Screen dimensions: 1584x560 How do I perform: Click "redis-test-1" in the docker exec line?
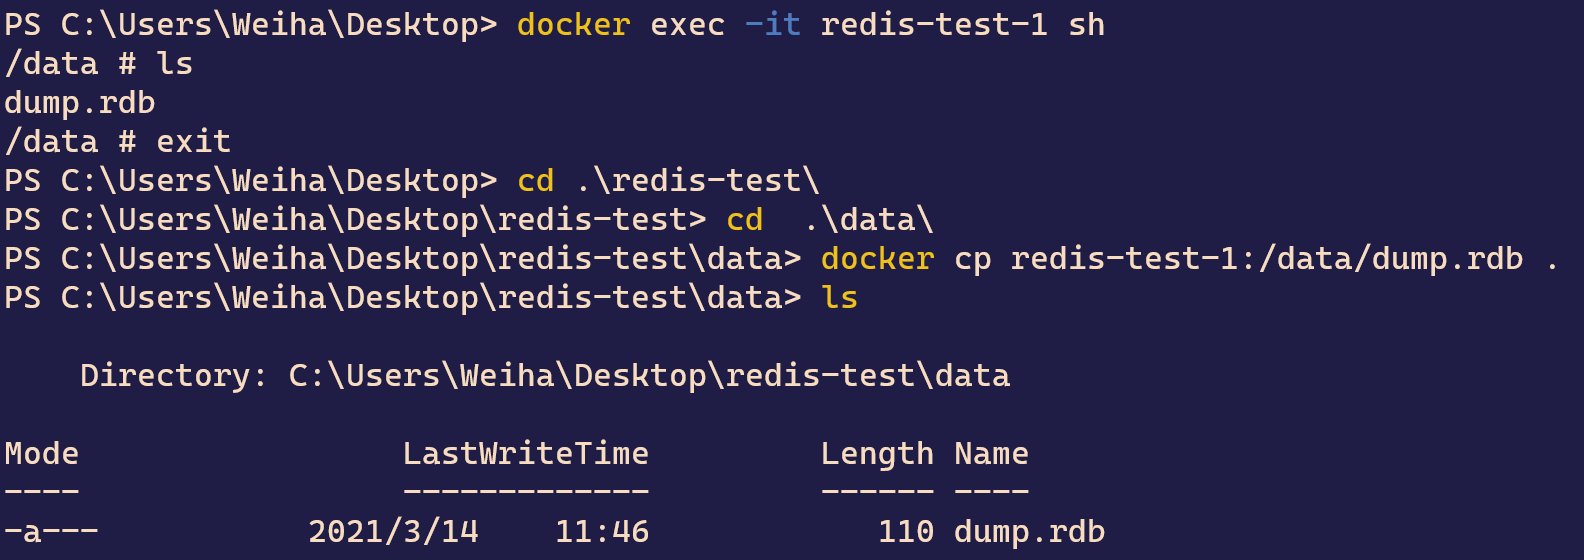click(934, 25)
